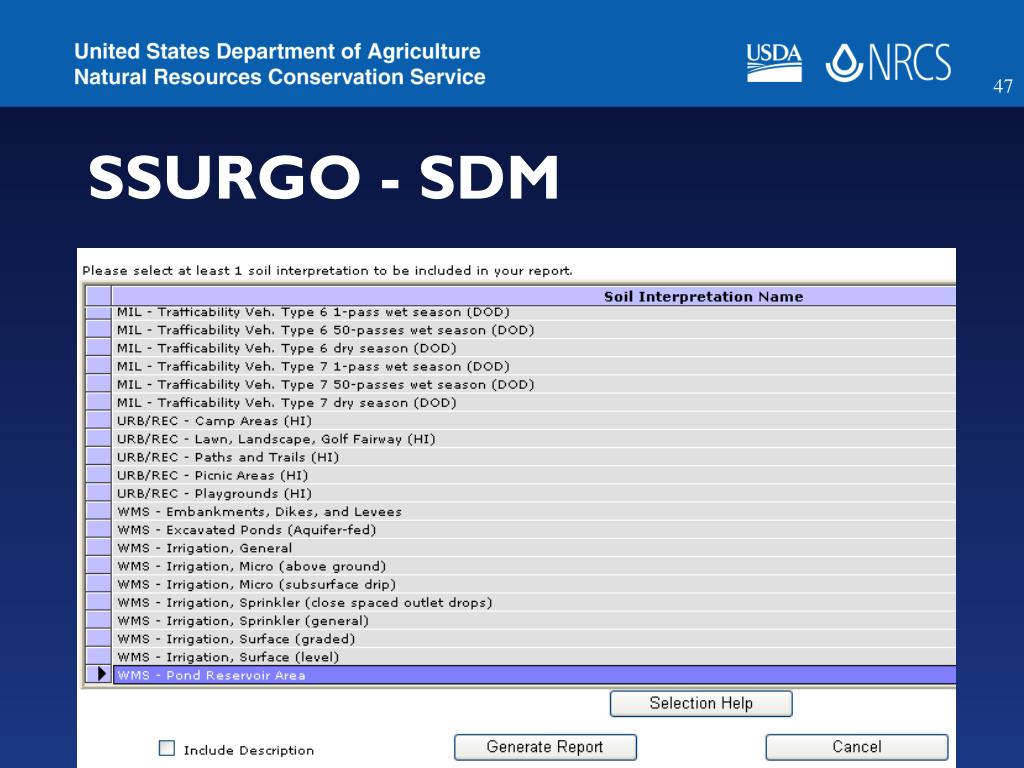
Task: Select WMS - Irrigation, Sprinkler (general)
Action: pos(534,620)
